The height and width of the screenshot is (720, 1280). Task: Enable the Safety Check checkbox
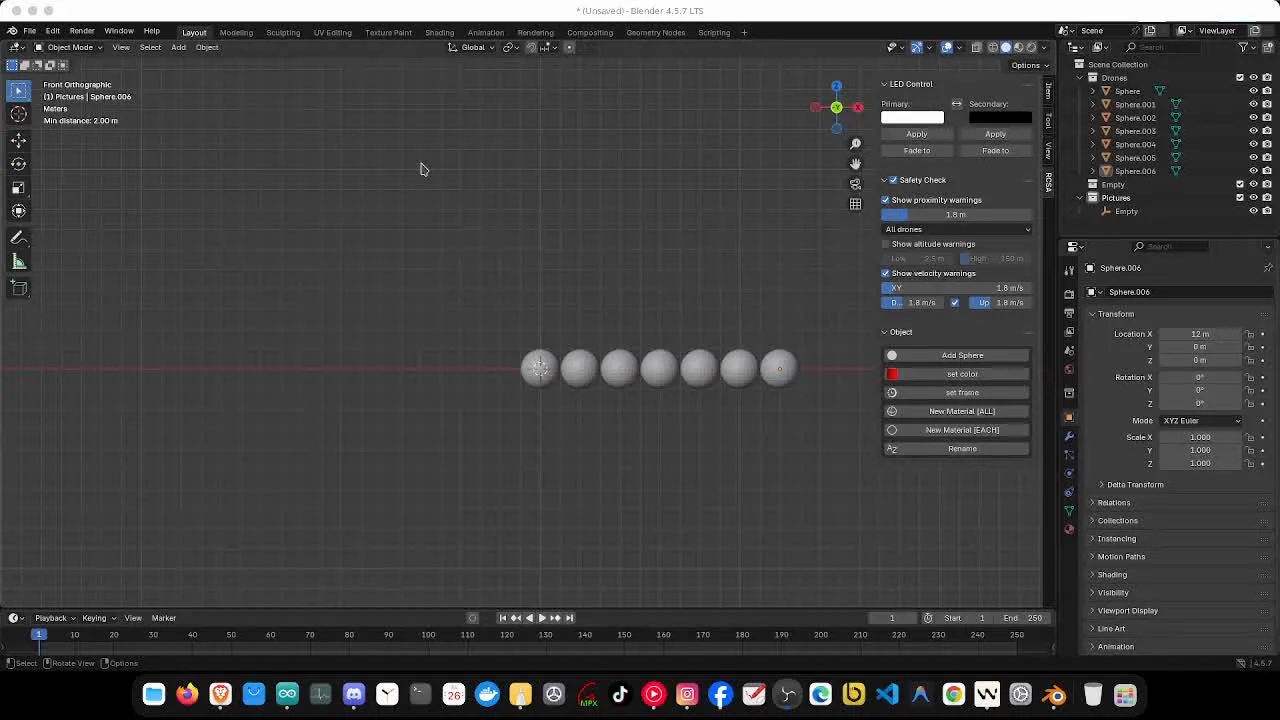893,180
